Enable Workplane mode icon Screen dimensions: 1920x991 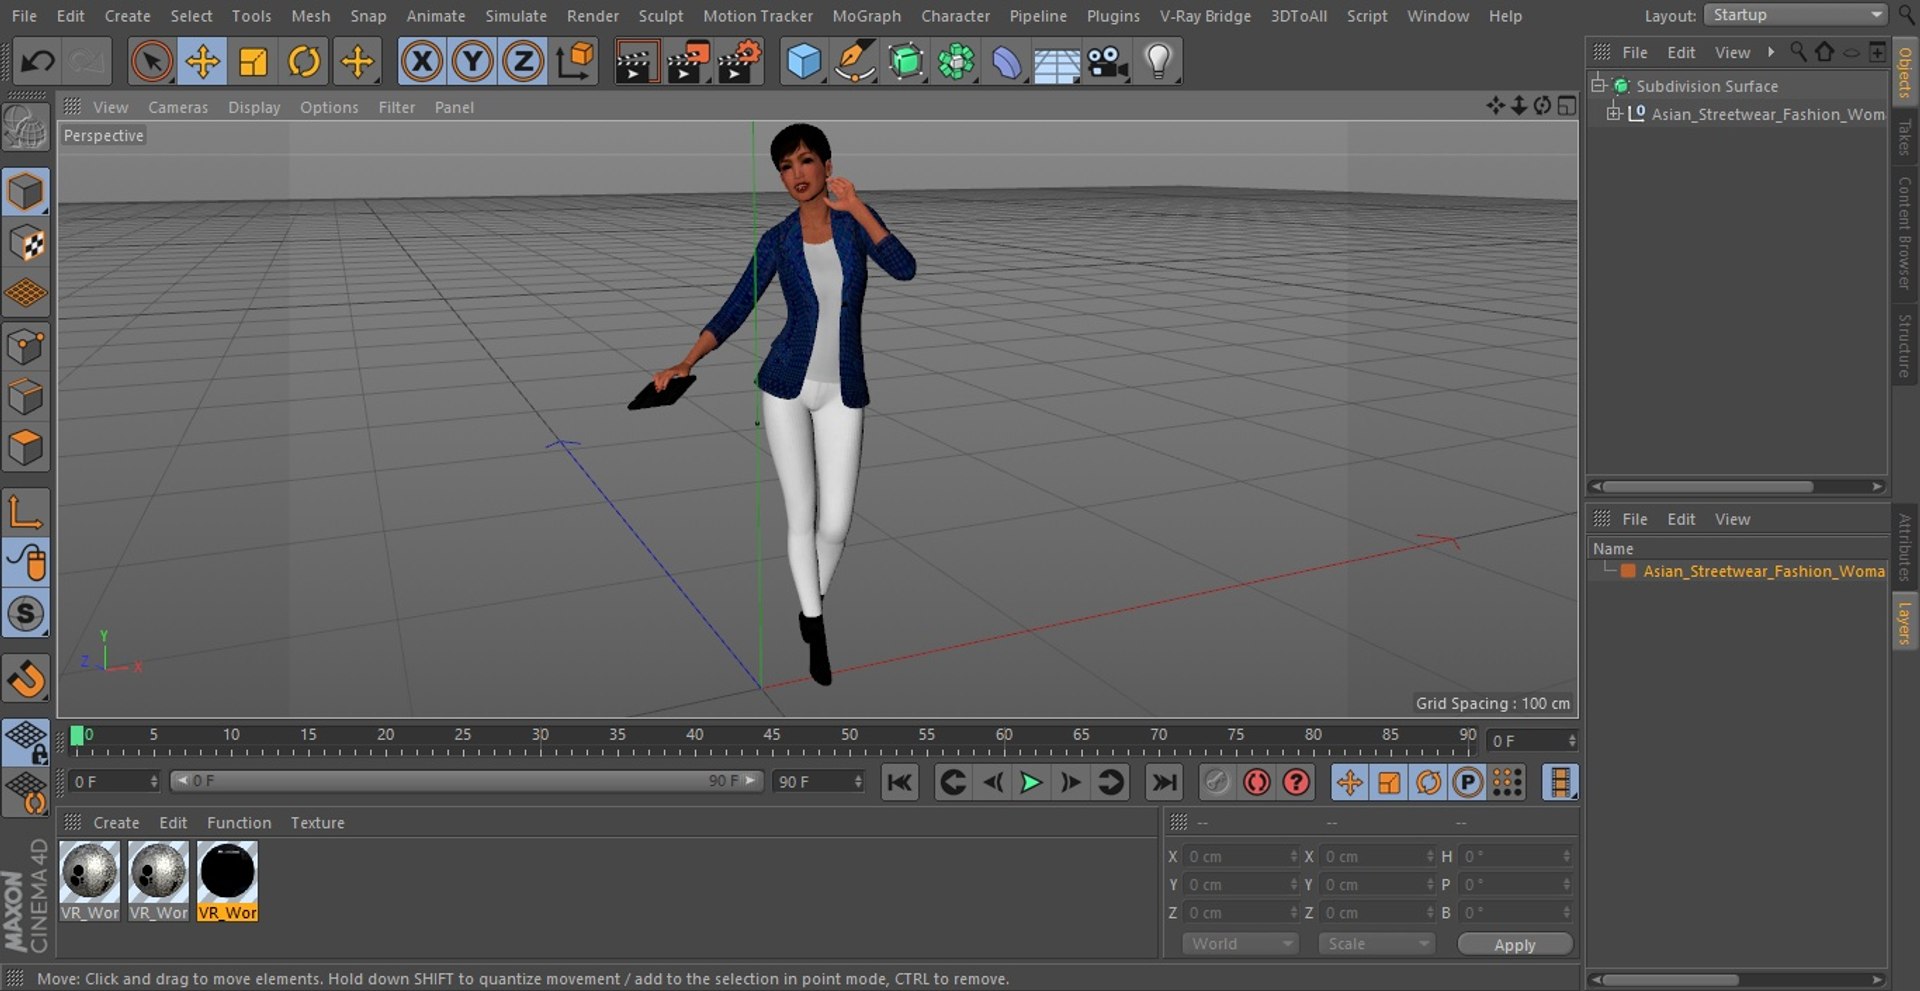(25, 294)
